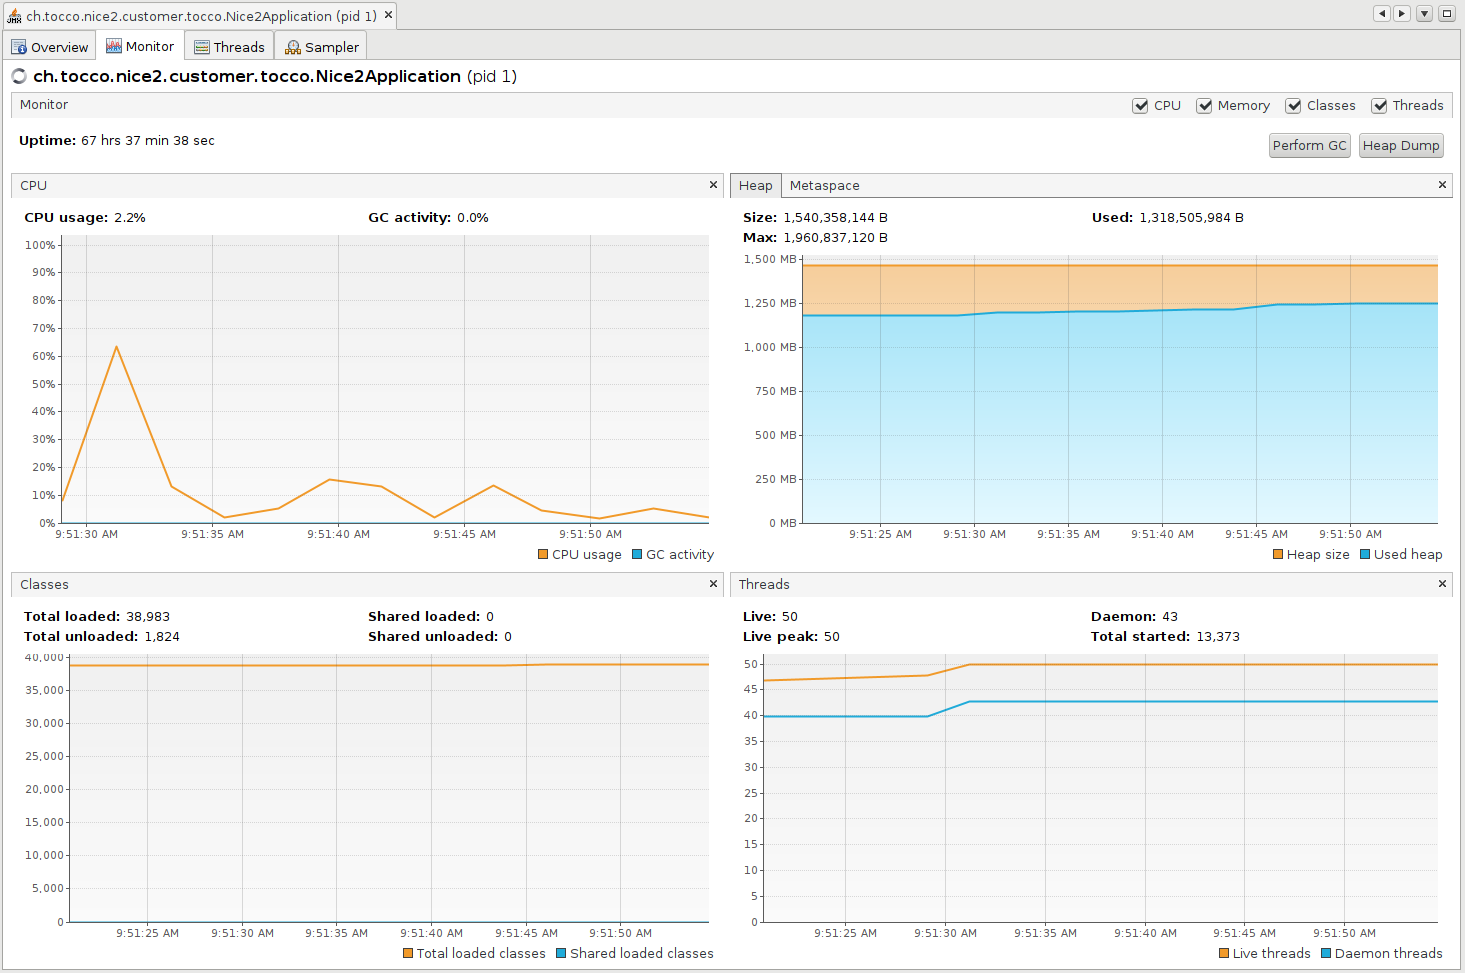Click the Java application icon in document tab
The width and height of the screenshot is (1465, 973).
(15, 16)
